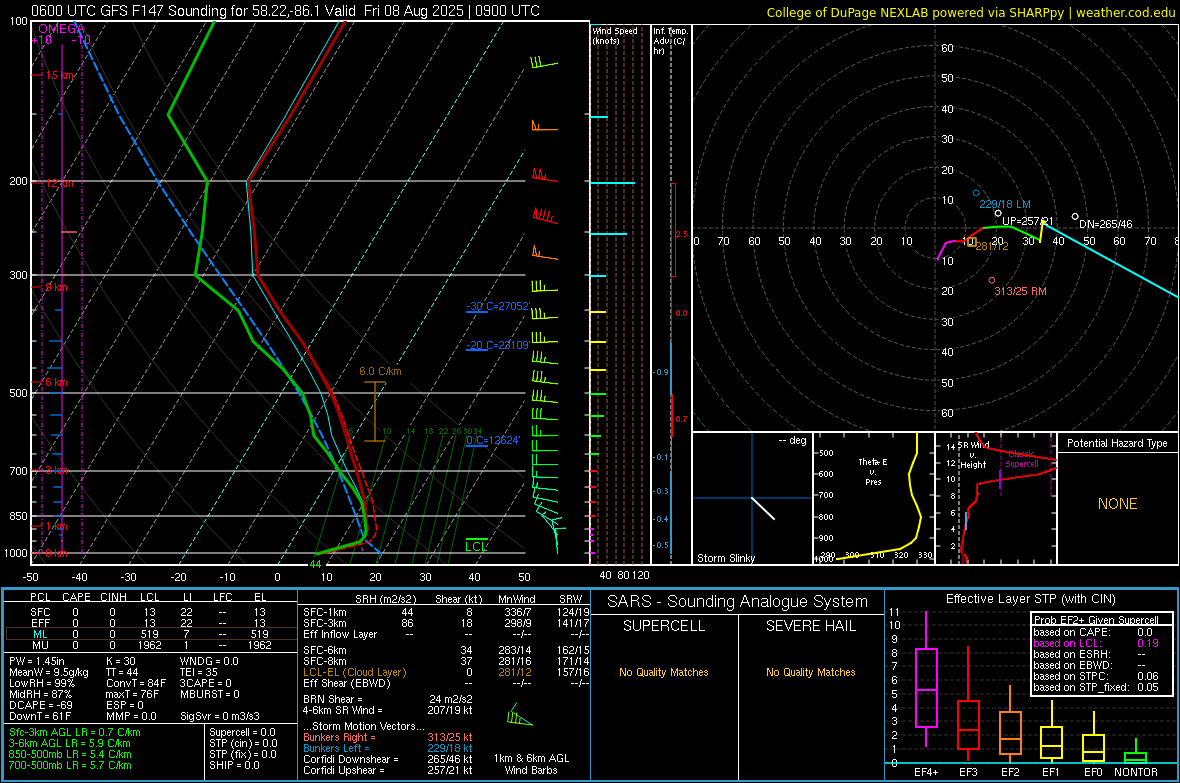Click the green 1km & 6km wind barb icon
The image size is (1180, 783).
point(518,715)
